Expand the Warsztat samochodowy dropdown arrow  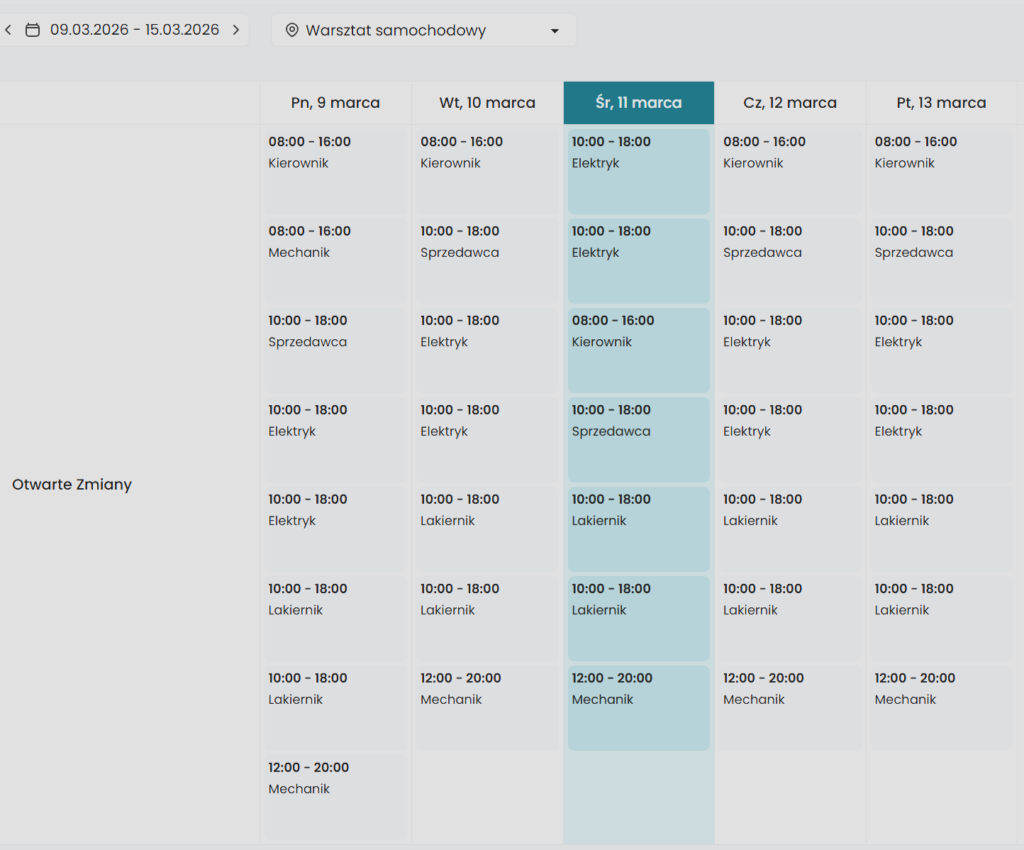click(x=555, y=31)
